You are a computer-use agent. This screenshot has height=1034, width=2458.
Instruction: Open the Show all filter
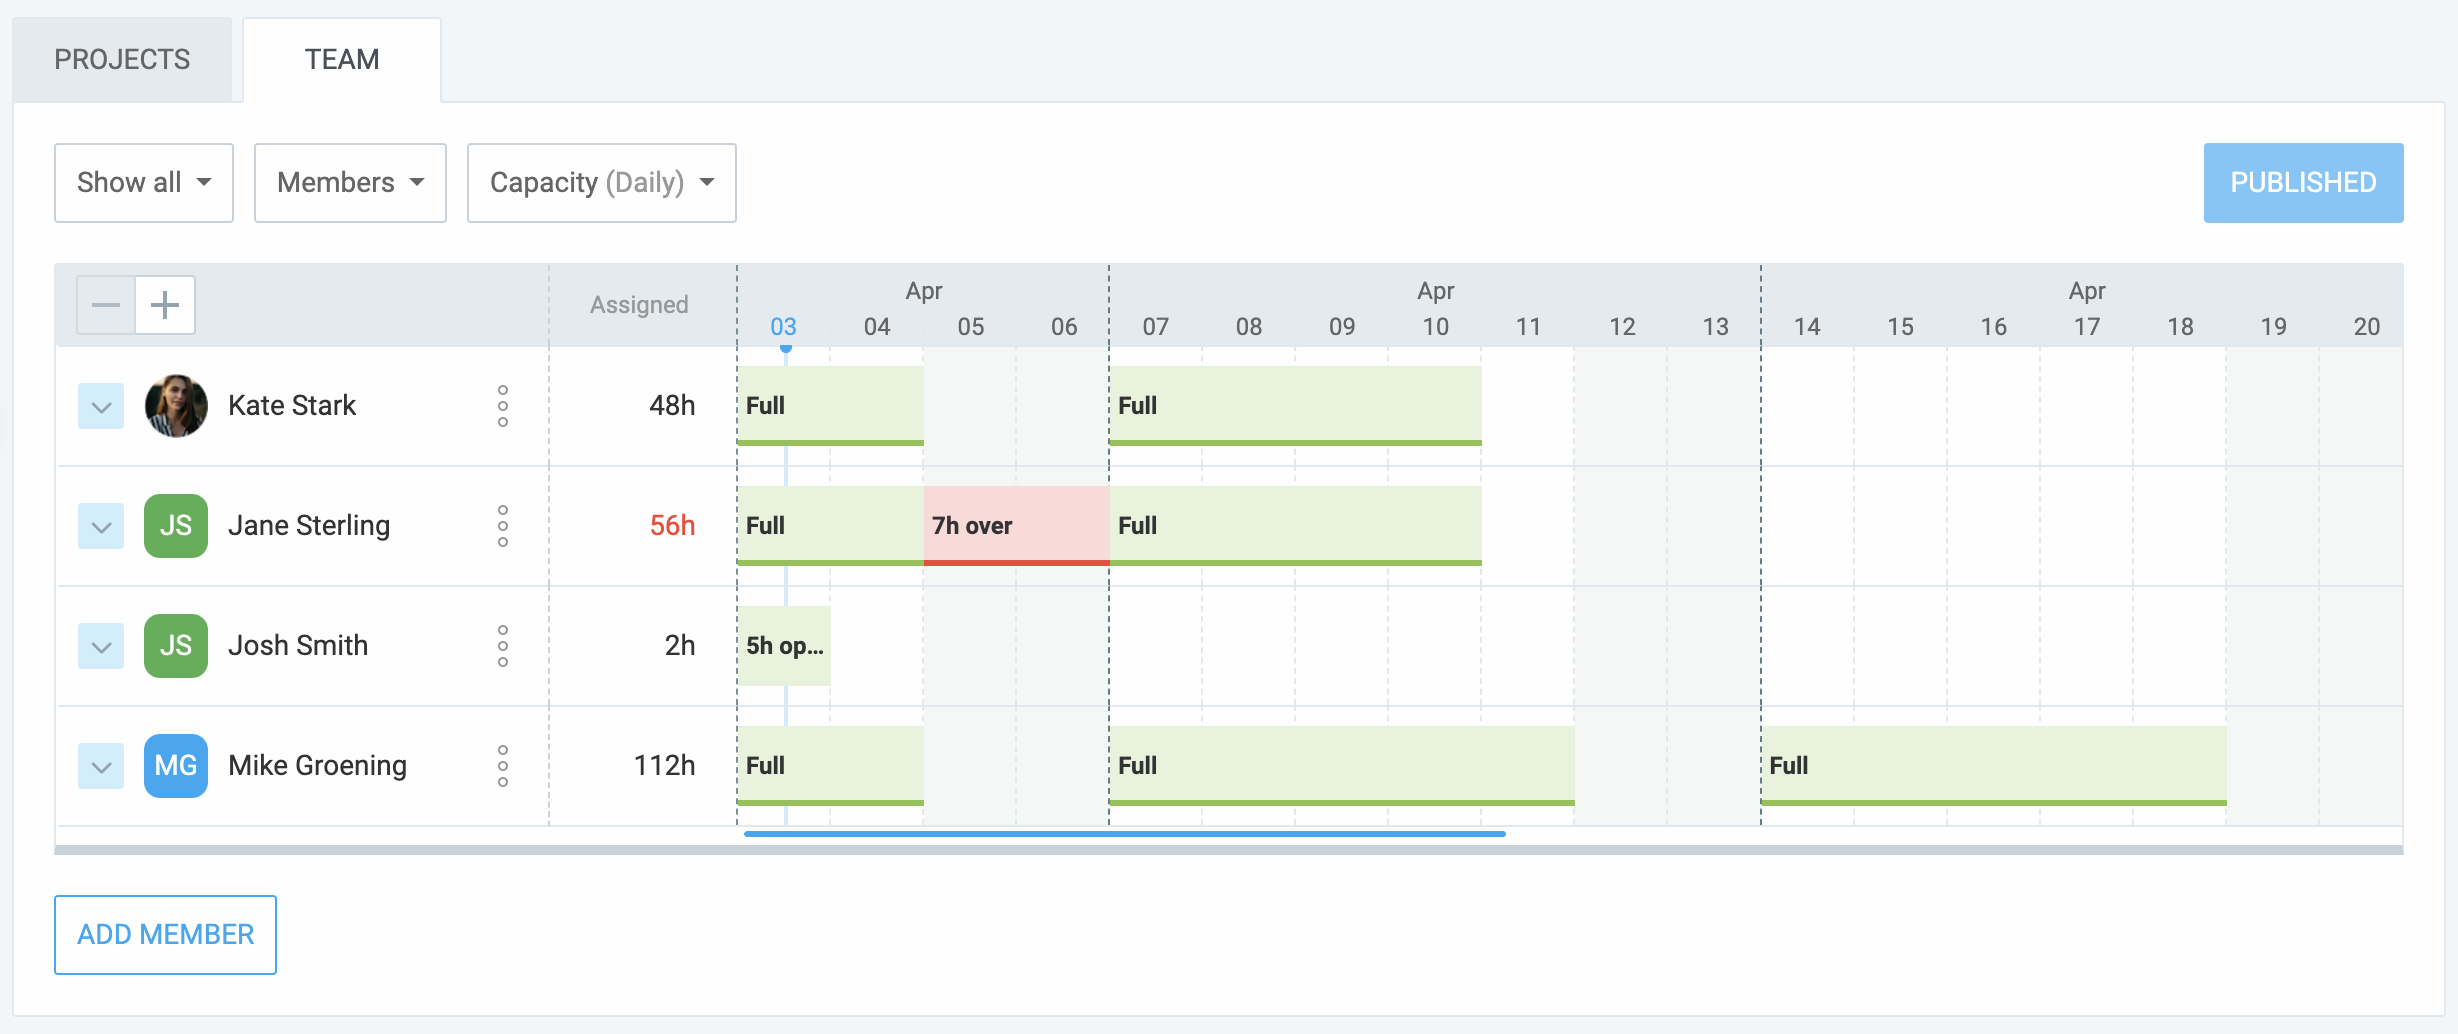click(143, 182)
